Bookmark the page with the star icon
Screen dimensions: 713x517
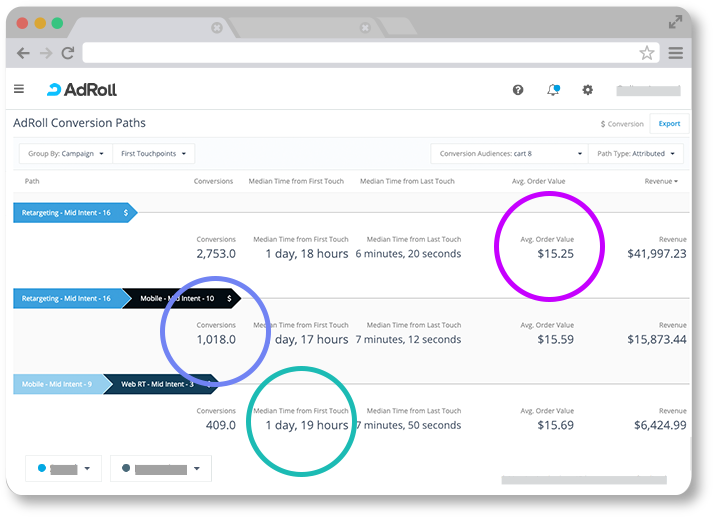click(x=647, y=53)
